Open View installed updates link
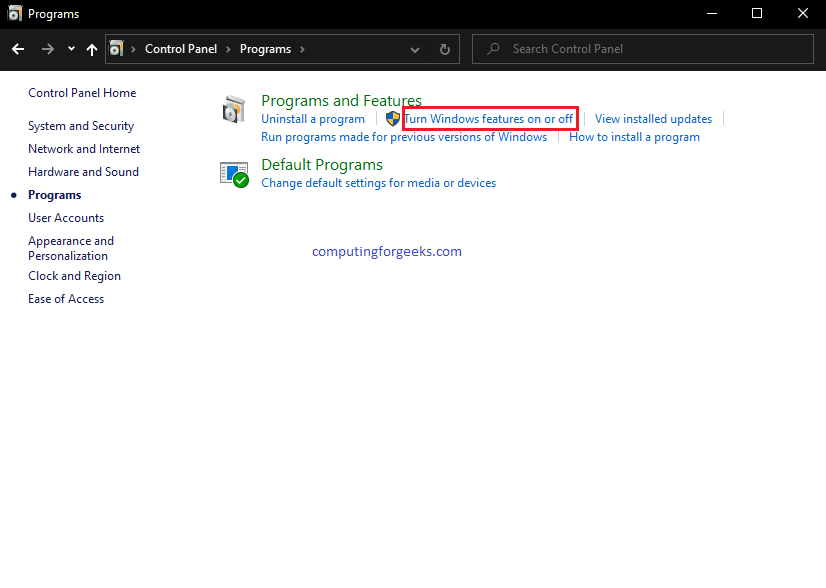Screen dimensions: 826x588 [653, 119]
